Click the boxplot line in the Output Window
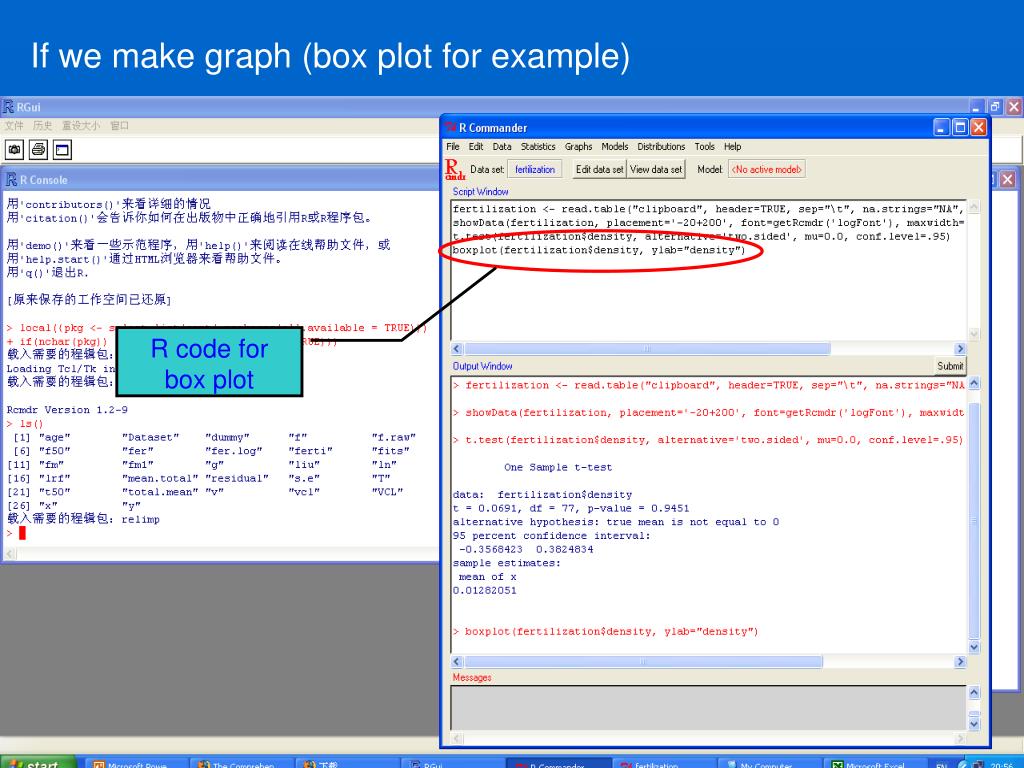 click(605, 632)
